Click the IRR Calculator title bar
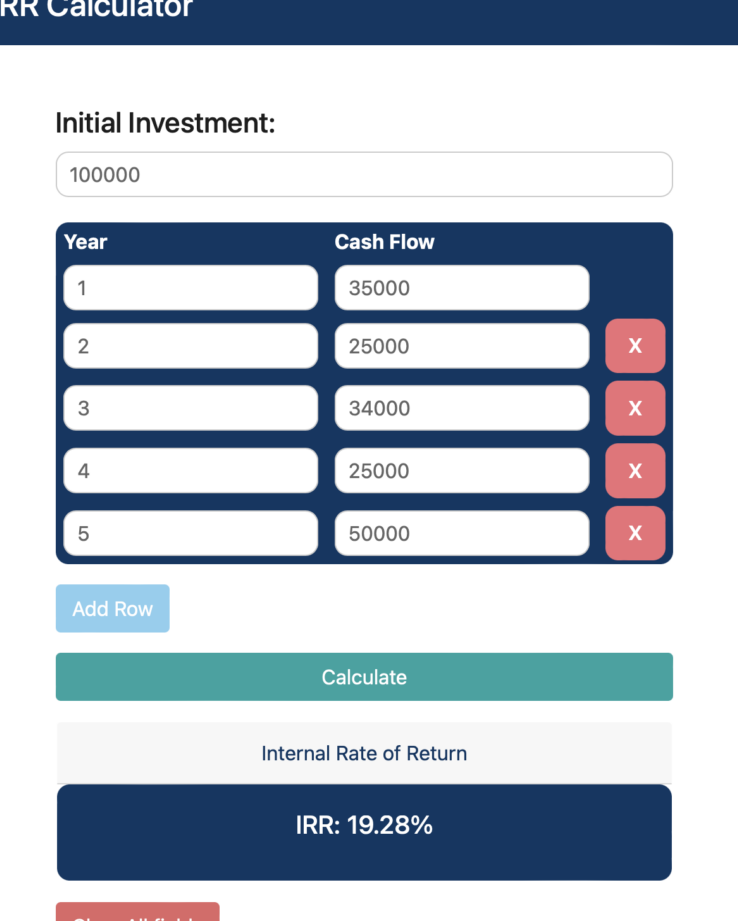 click(x=364, y=15)
